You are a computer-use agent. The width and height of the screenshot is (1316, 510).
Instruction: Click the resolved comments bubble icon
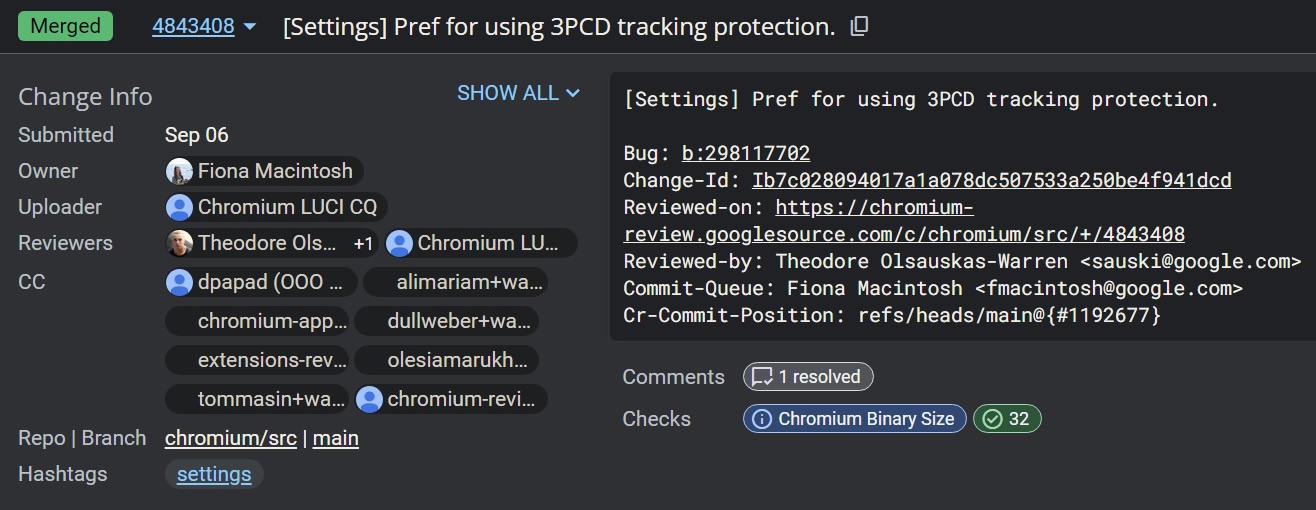pos(762,377)
